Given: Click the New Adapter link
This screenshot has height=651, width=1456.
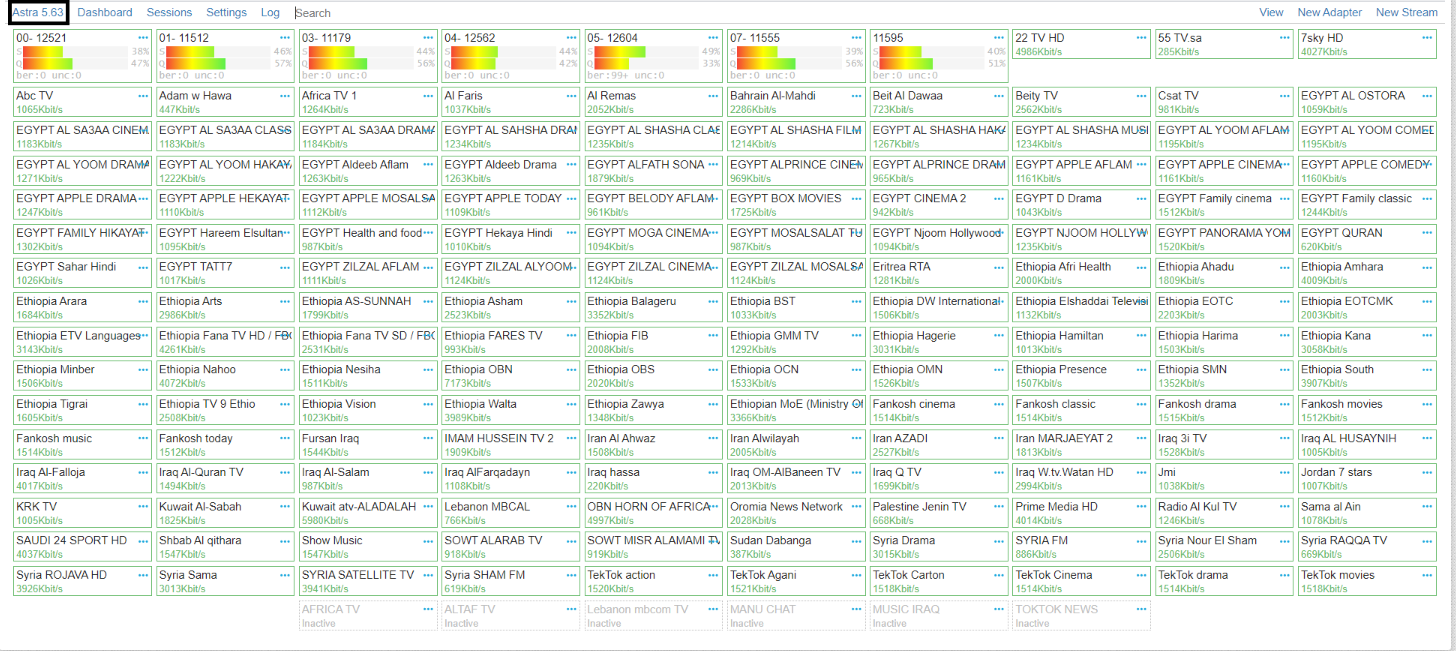Looking at the screenshot, I should (1329, 12).
